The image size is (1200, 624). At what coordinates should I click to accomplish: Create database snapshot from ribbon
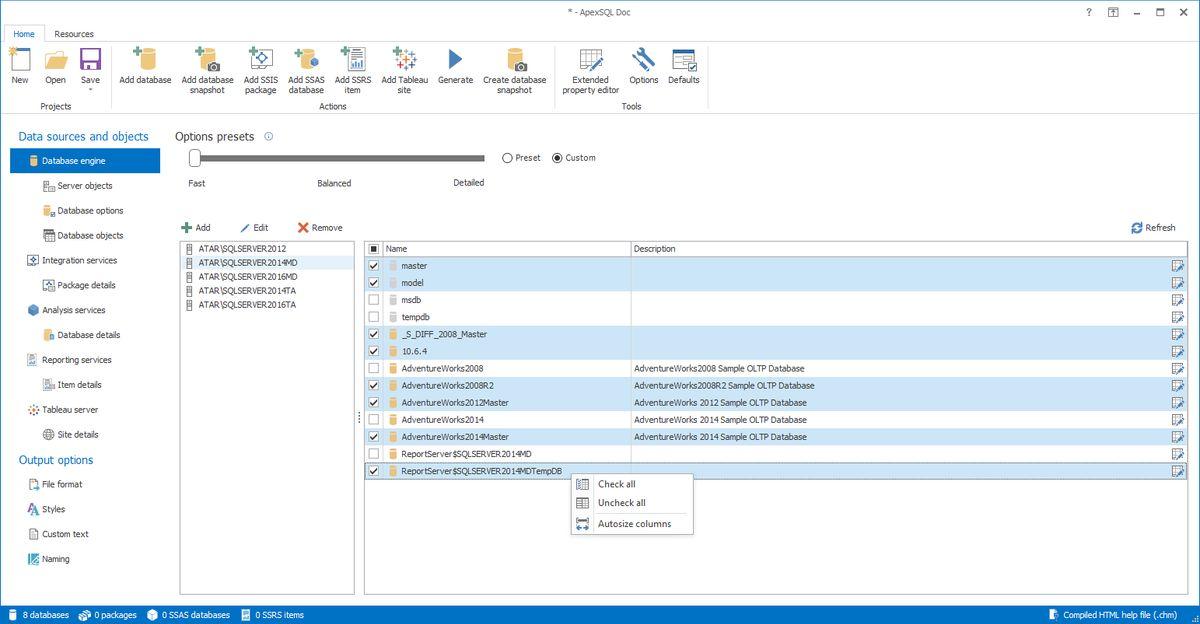coord(515,70)
